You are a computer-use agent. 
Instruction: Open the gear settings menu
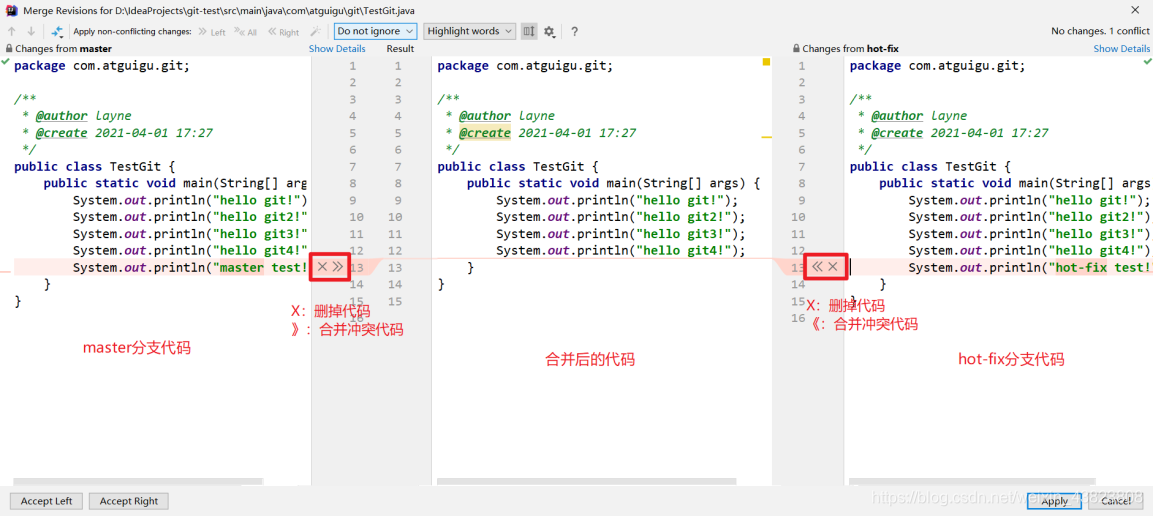(549, 32)
